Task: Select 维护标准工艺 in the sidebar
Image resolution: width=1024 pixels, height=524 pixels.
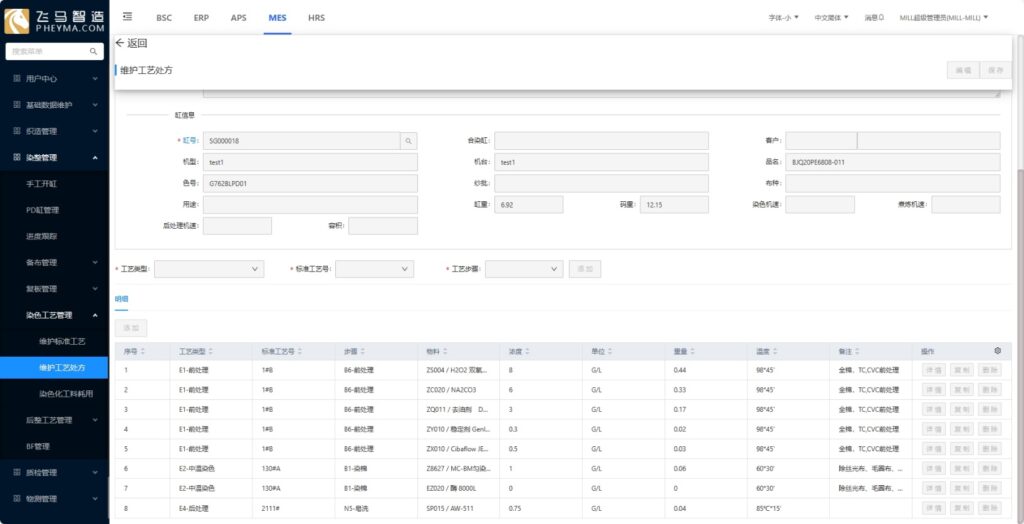Action: pos(62,342)
